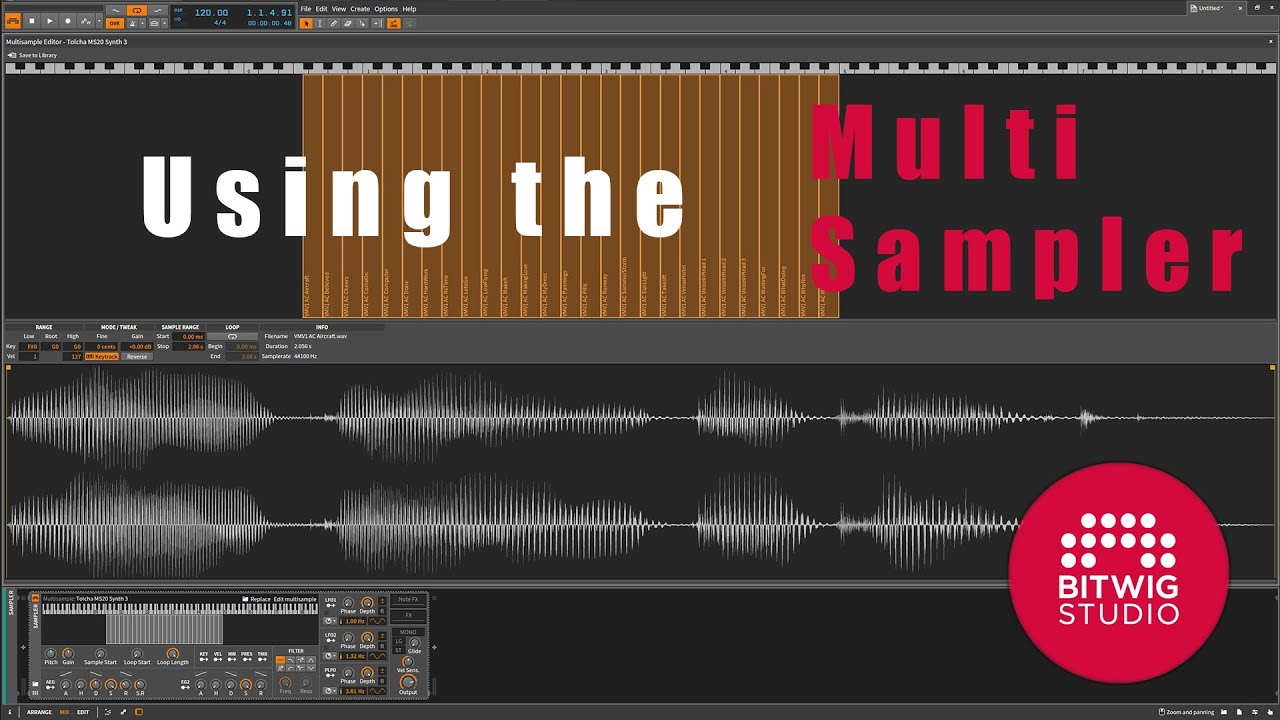Toggle the Loop enable button in LOOP section
Viewport: 1280px width, 720px height.
233,336
